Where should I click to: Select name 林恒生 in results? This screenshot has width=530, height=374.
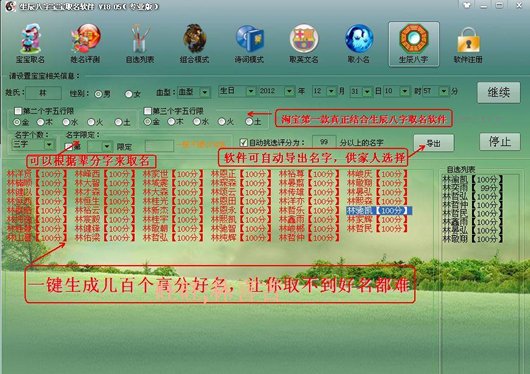point(104,201)
